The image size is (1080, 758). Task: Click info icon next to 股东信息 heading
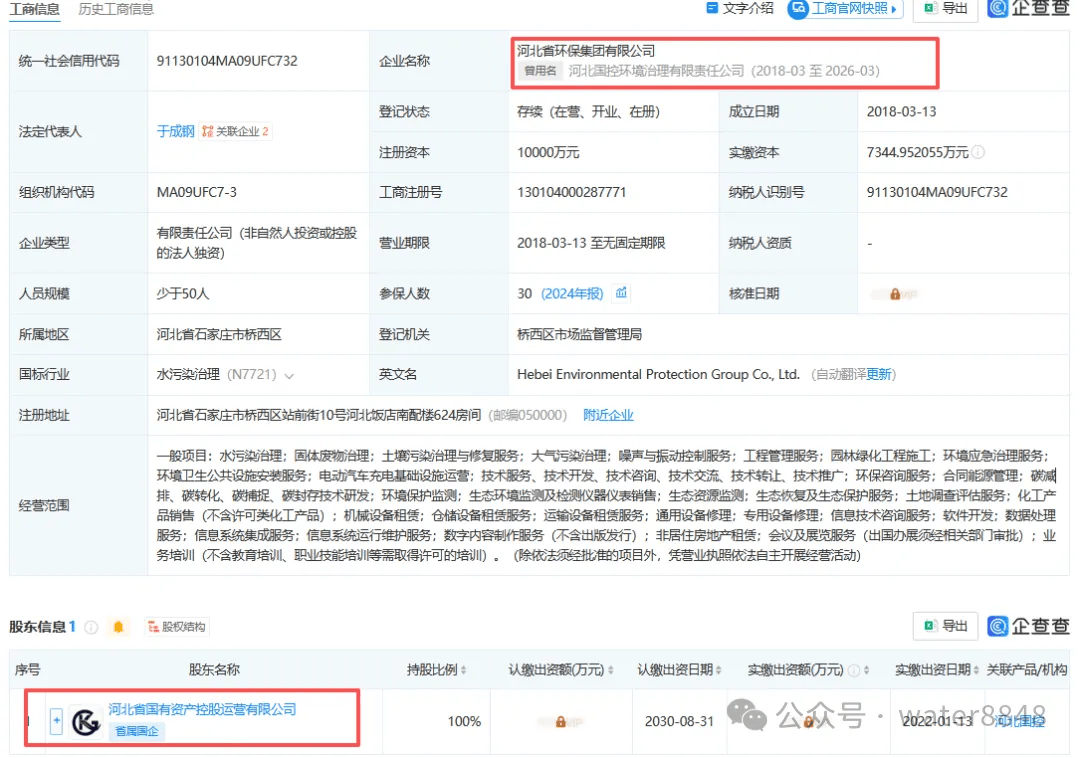[91, 627]
